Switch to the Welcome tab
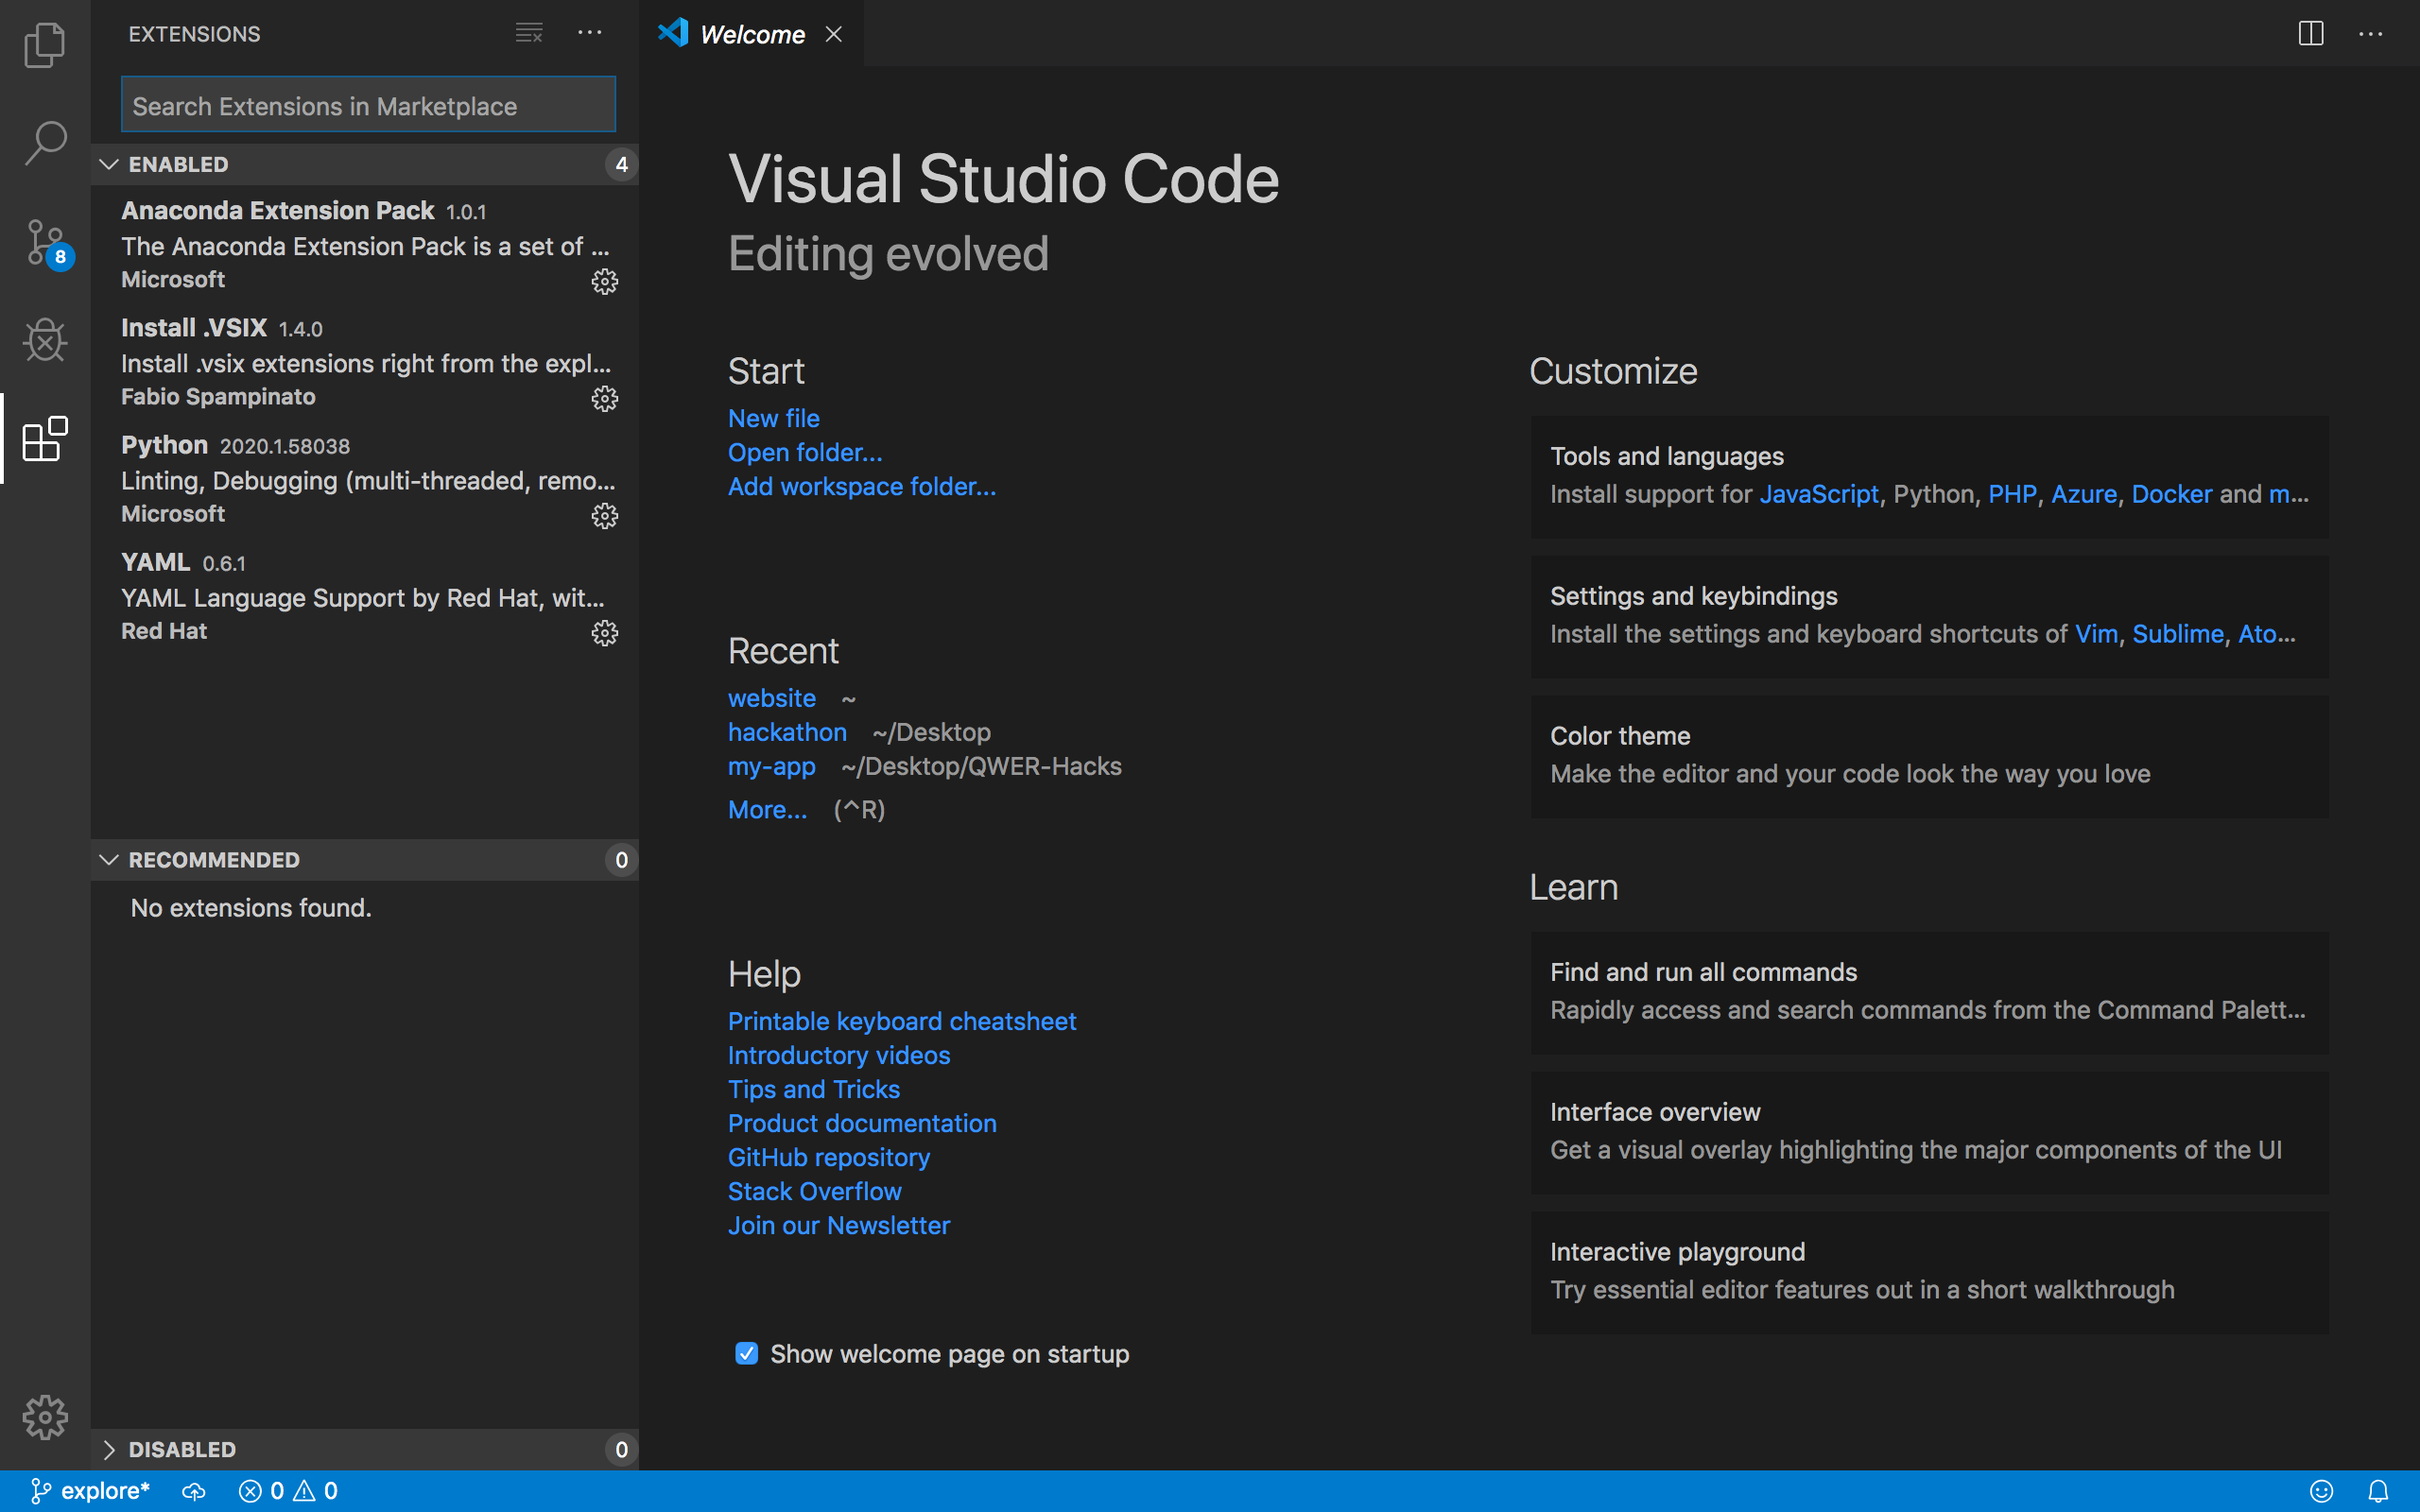 pyautogui.click(x=751, y=34)
